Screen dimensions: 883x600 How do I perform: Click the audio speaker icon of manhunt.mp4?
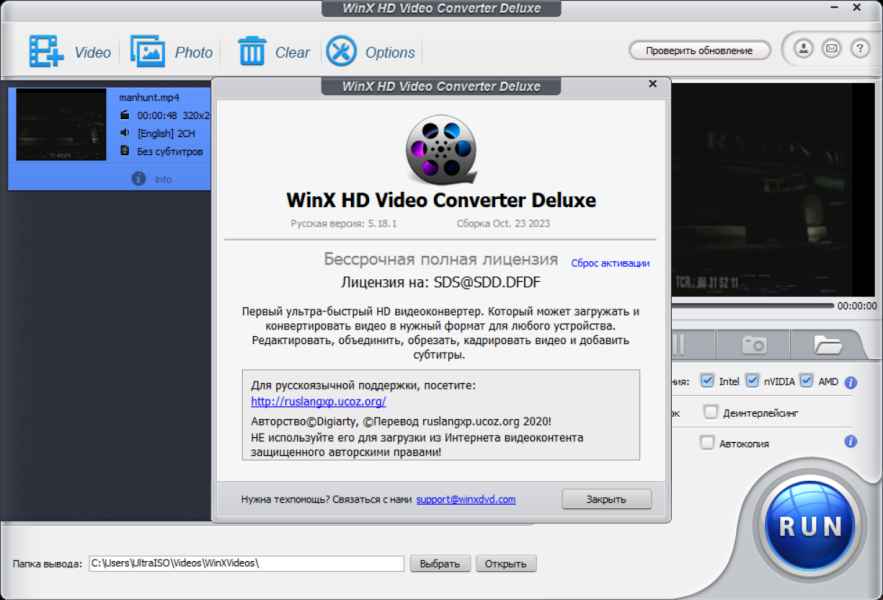point(125,133)
